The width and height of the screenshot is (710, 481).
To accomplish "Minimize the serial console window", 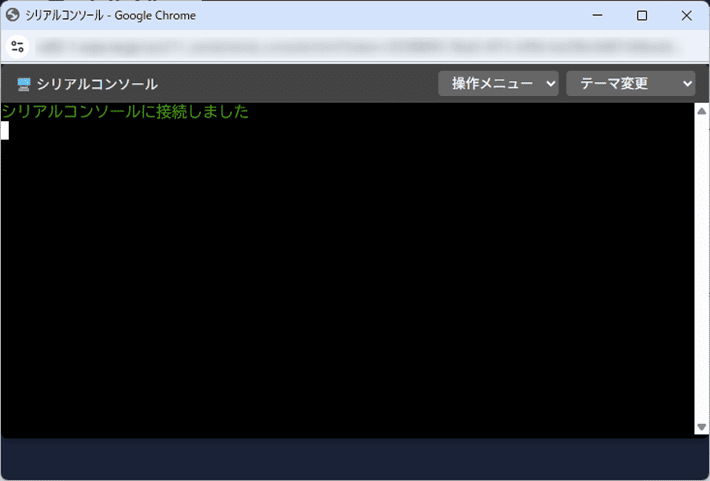I will (598, 15).
